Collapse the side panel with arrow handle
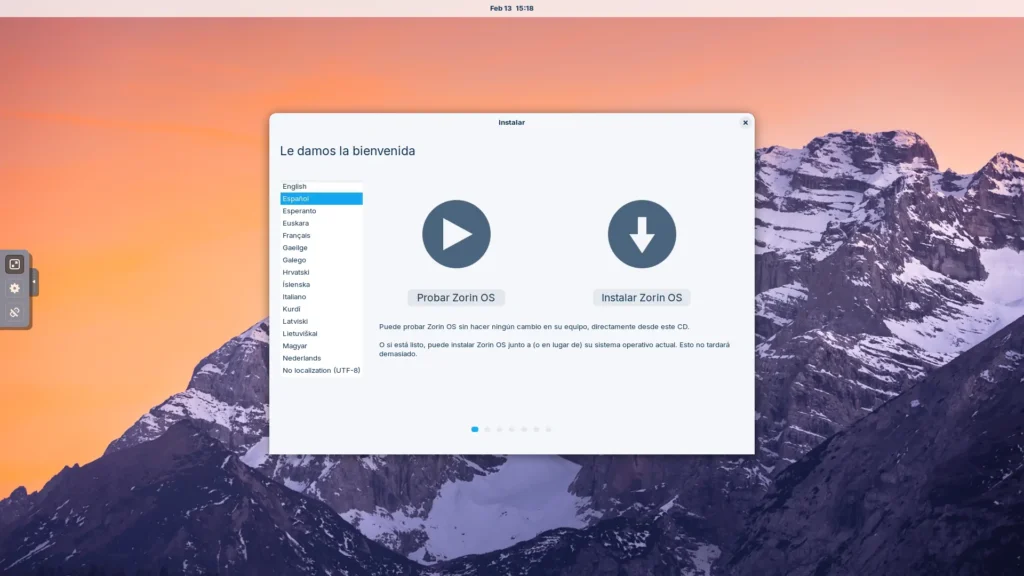1024x576 pixels. coord(35,282)
